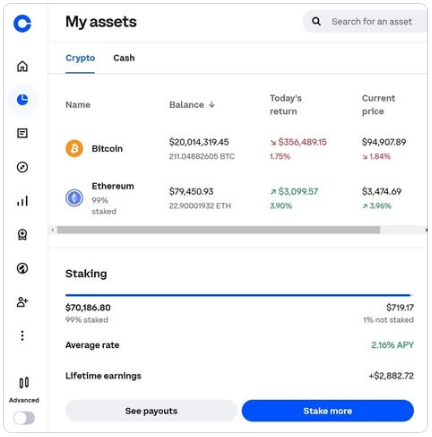
Task: Click the horizontal scrollbar under the asset table
Action: pyautogui.click(x=218, y=230)
